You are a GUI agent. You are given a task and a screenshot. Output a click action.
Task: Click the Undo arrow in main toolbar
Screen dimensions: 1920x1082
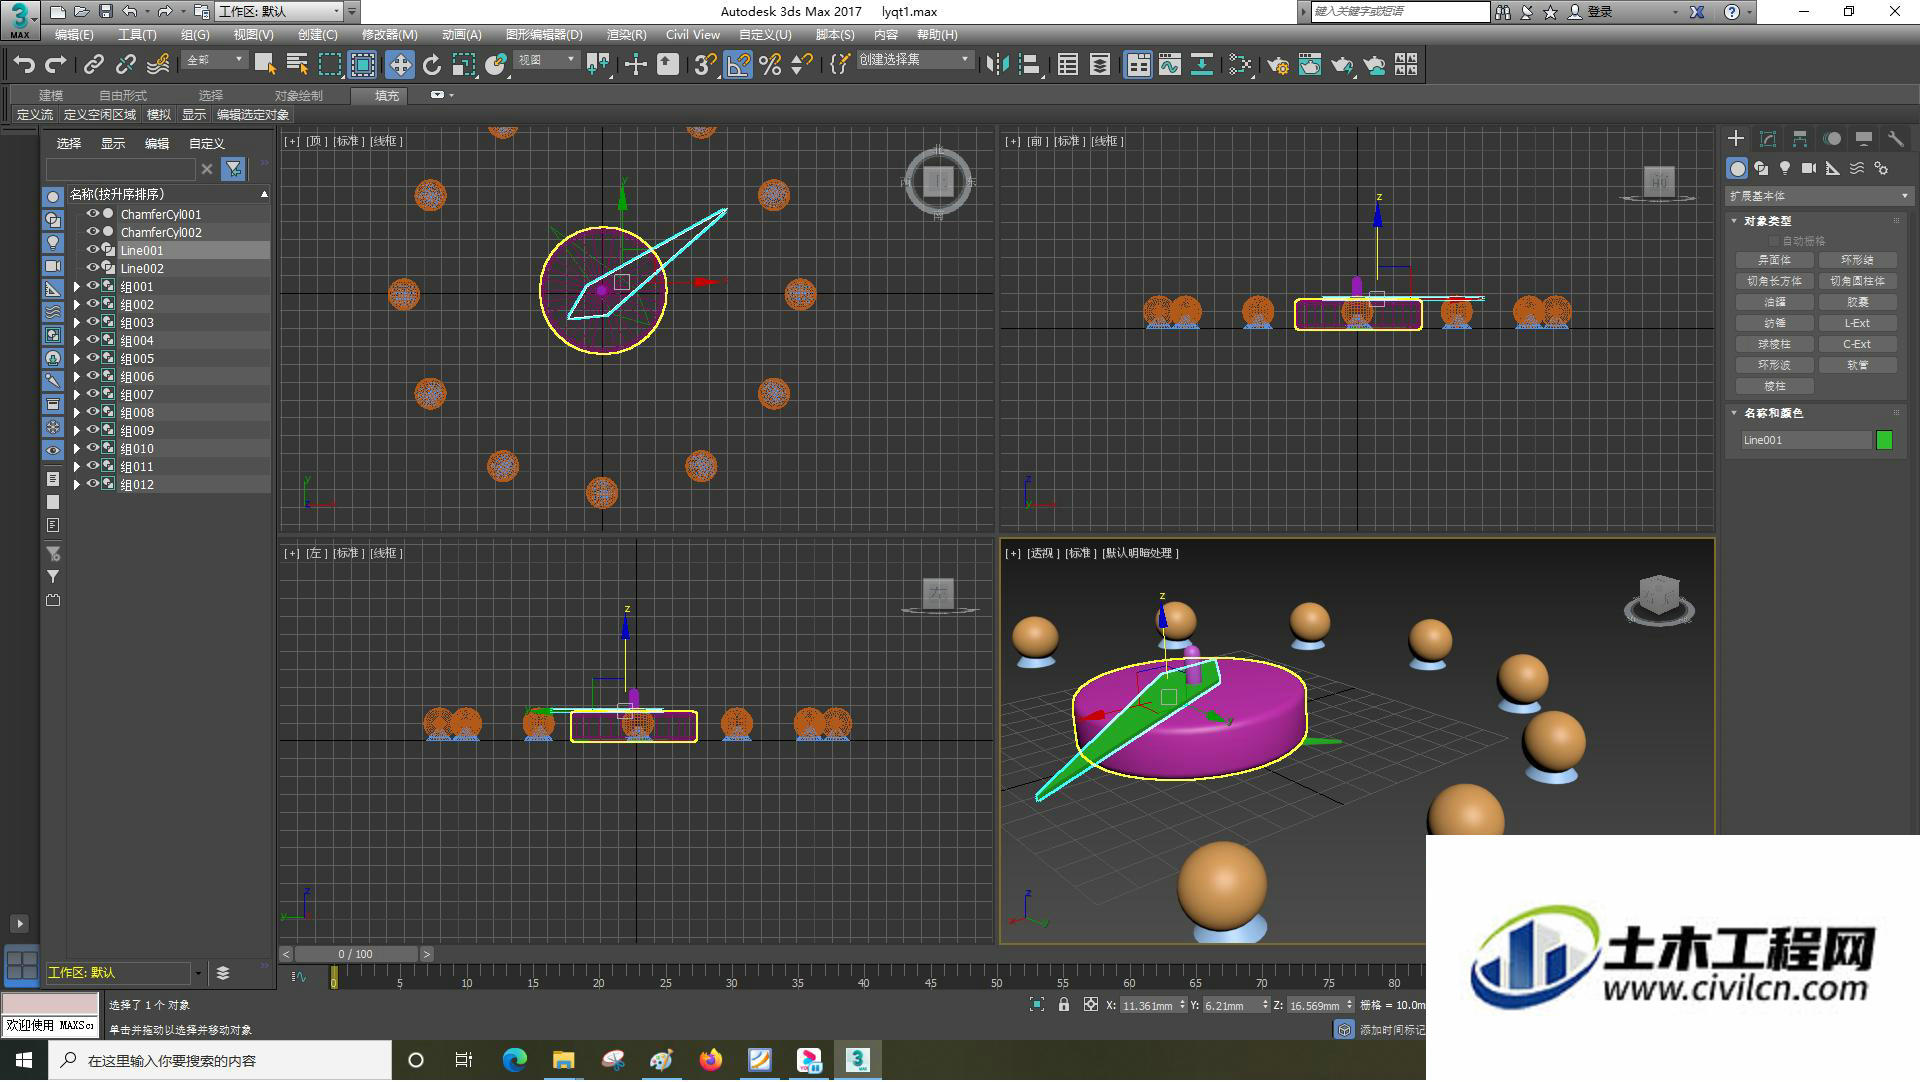coord(24,65)
